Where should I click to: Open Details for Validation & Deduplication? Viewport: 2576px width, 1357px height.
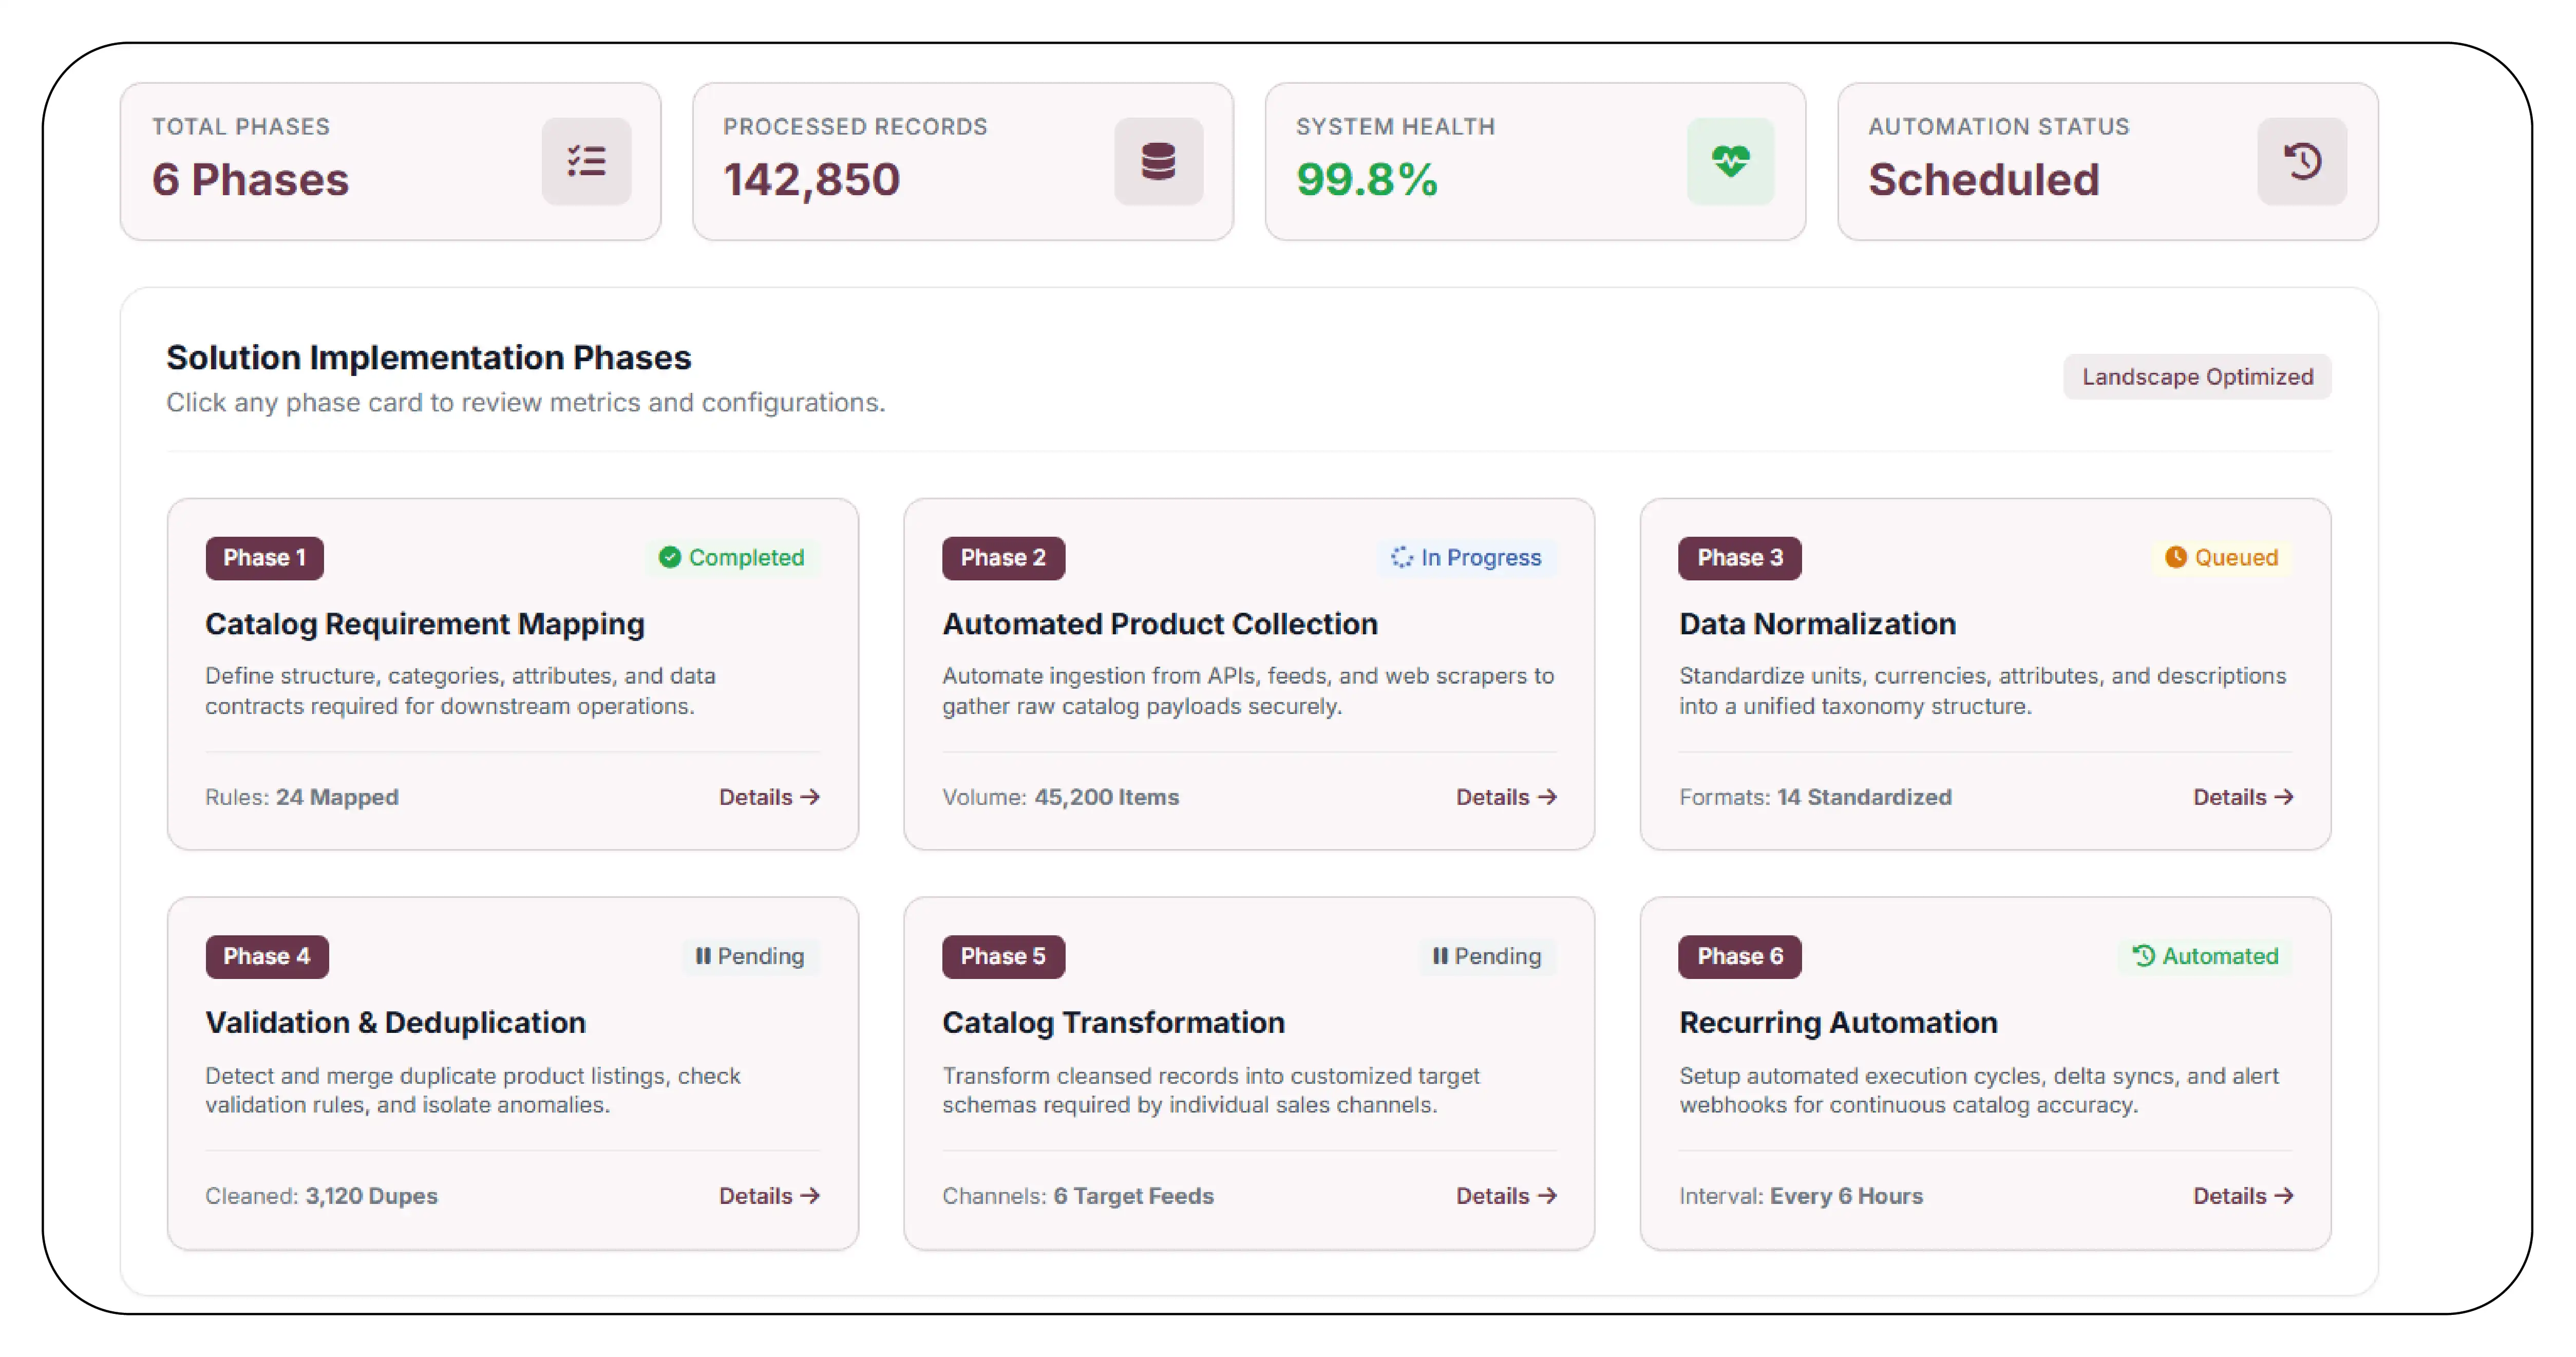click(x=769, y=1196)
